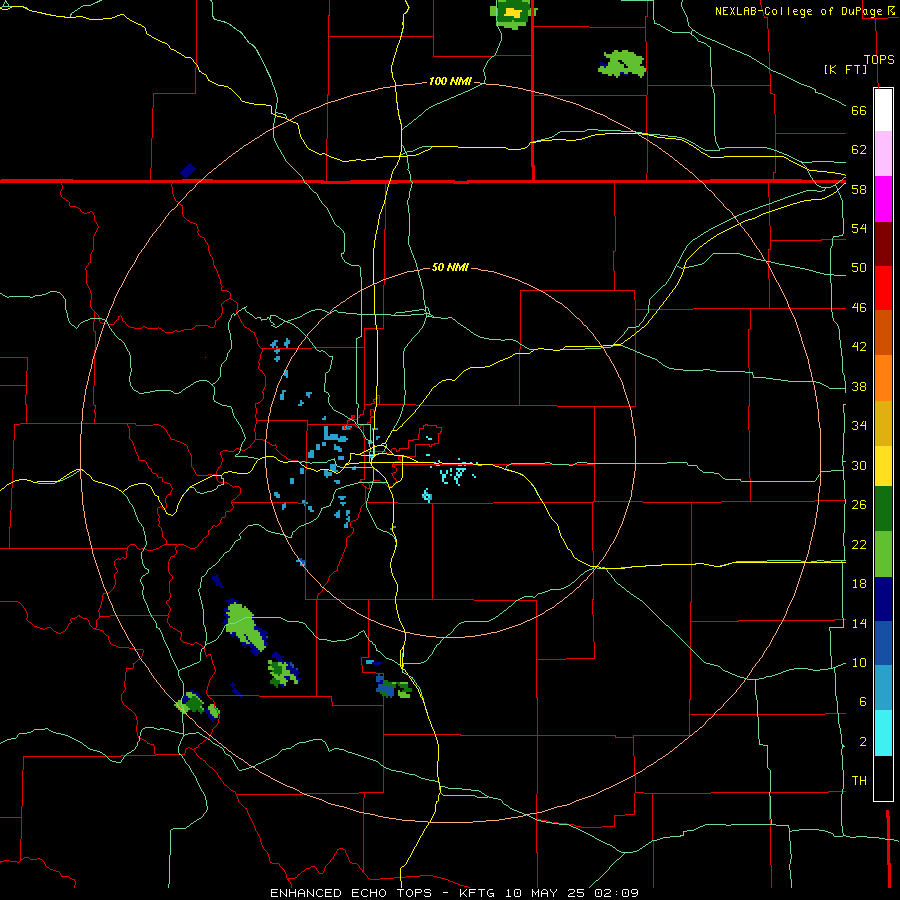900x900 pixels.
Task: Click the "42" scale label
Action: [859, 347]
